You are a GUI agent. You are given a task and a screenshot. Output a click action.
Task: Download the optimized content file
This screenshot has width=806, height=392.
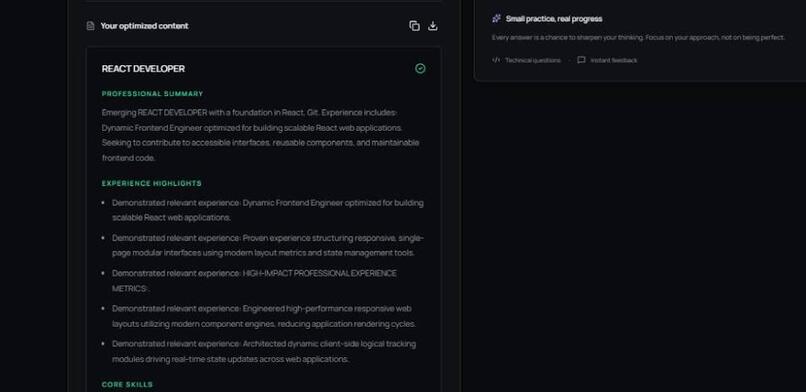433,26
